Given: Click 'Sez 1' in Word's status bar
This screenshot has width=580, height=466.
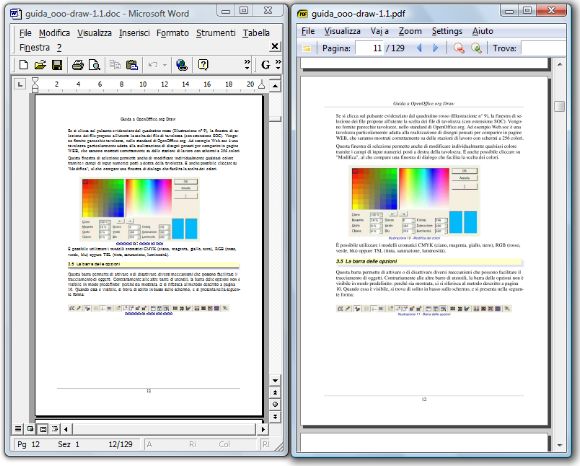Looking at the screenshot, I should 68,444.
